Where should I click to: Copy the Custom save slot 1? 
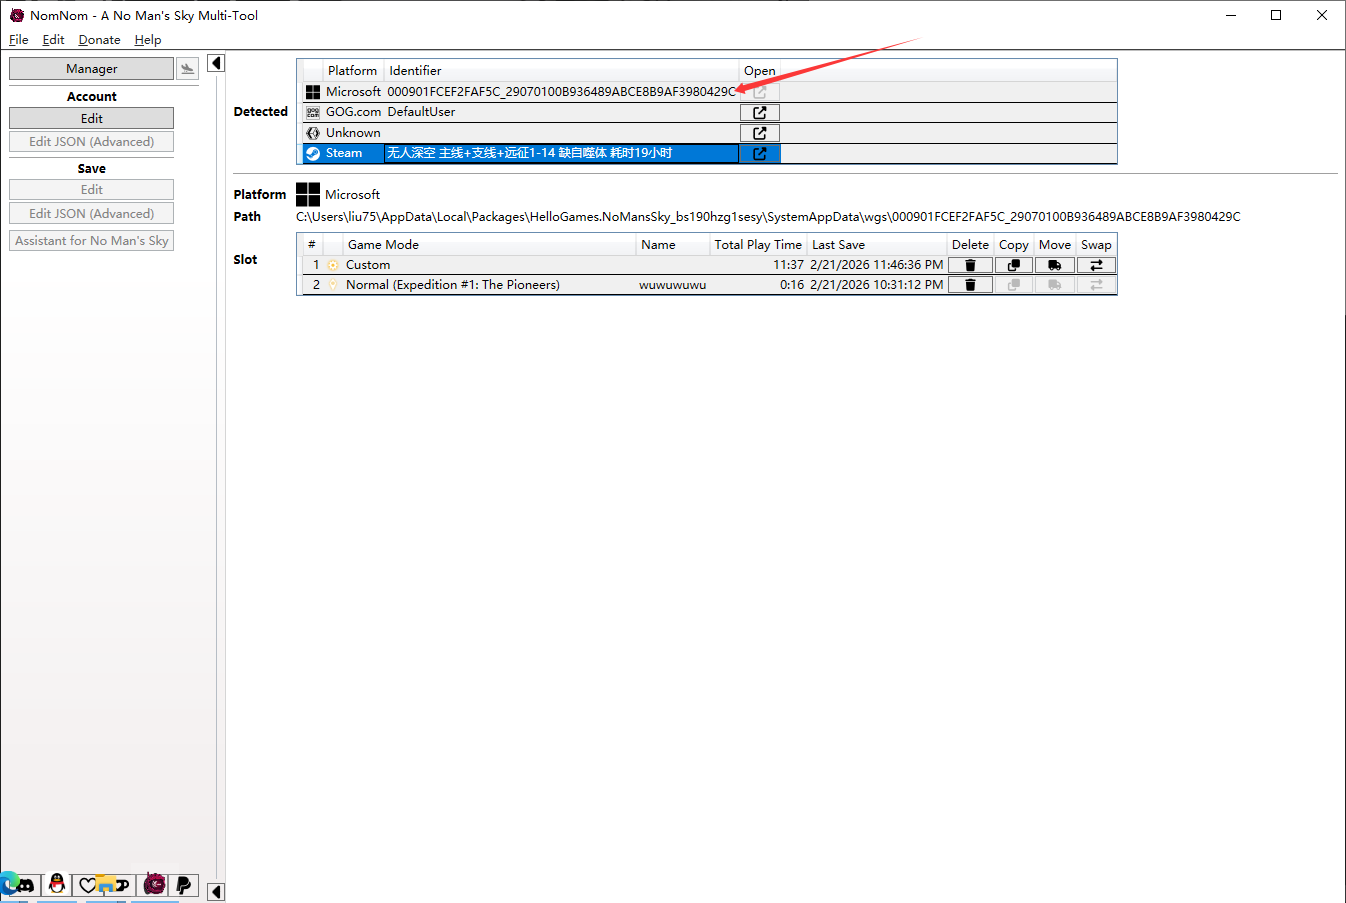pyautogui.click(x=1013, y=265)
